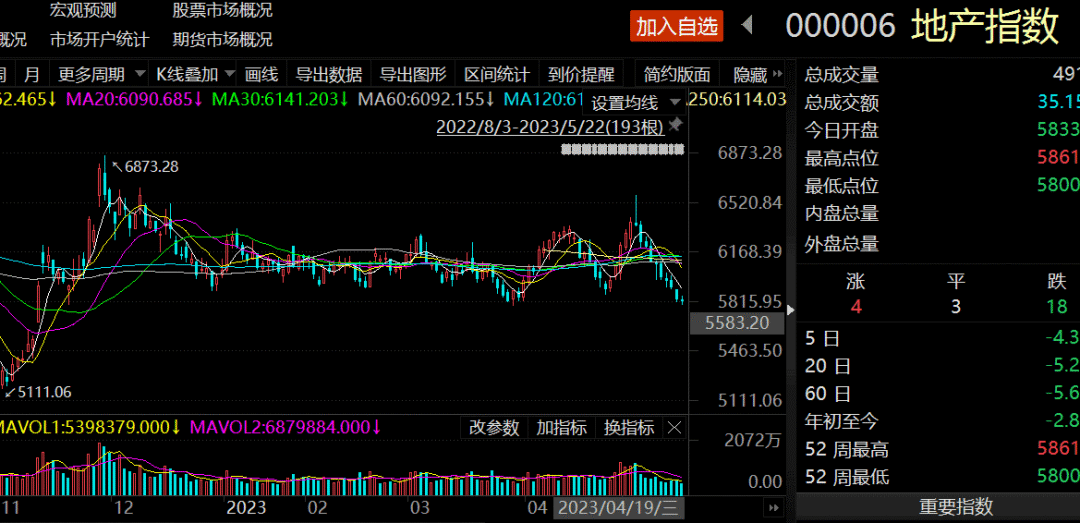Click 导出图形 to export chart image
This screenshot has width=1080, height=523.
(413, 74)
